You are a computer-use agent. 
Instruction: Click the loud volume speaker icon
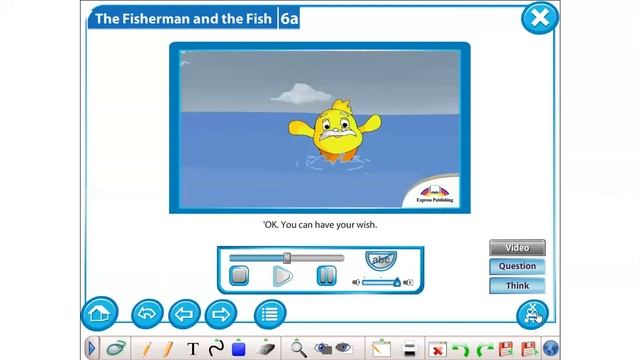[x=408, y=282]
